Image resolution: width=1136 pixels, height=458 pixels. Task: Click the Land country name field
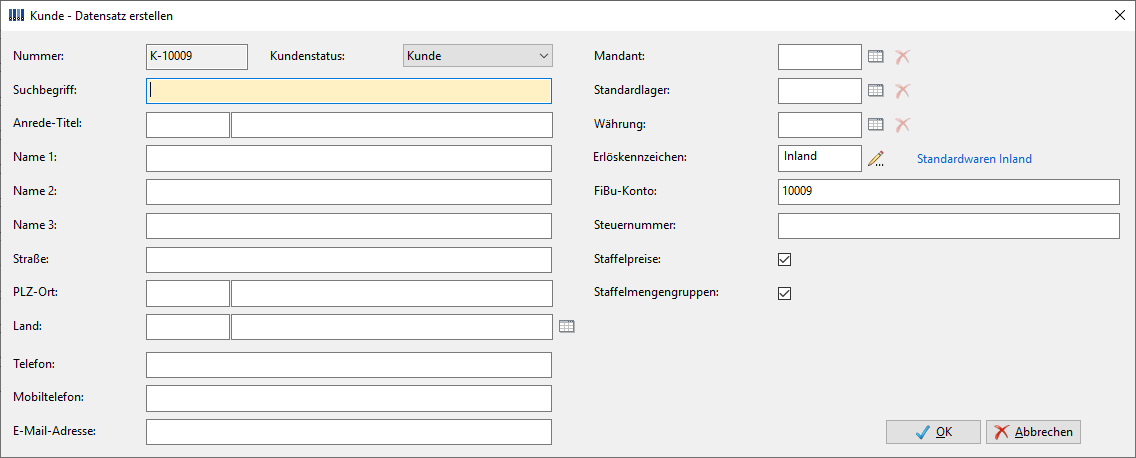pos(392,327)
